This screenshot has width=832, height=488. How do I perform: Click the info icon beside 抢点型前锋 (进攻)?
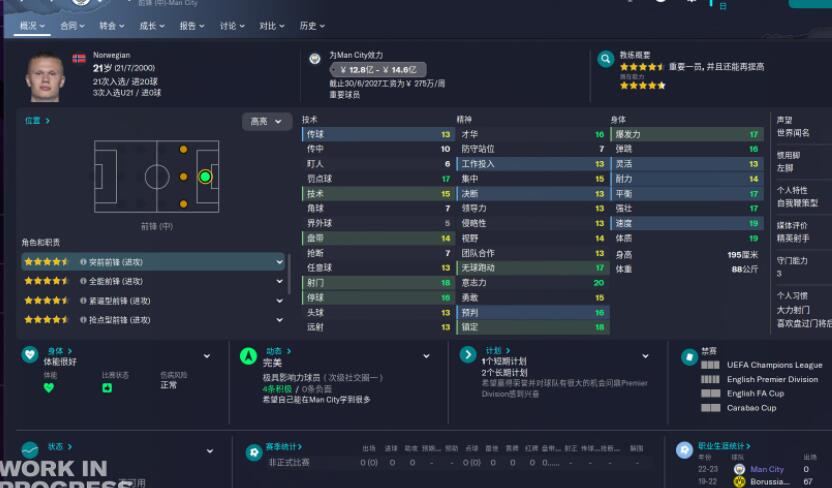pos(83,320)
